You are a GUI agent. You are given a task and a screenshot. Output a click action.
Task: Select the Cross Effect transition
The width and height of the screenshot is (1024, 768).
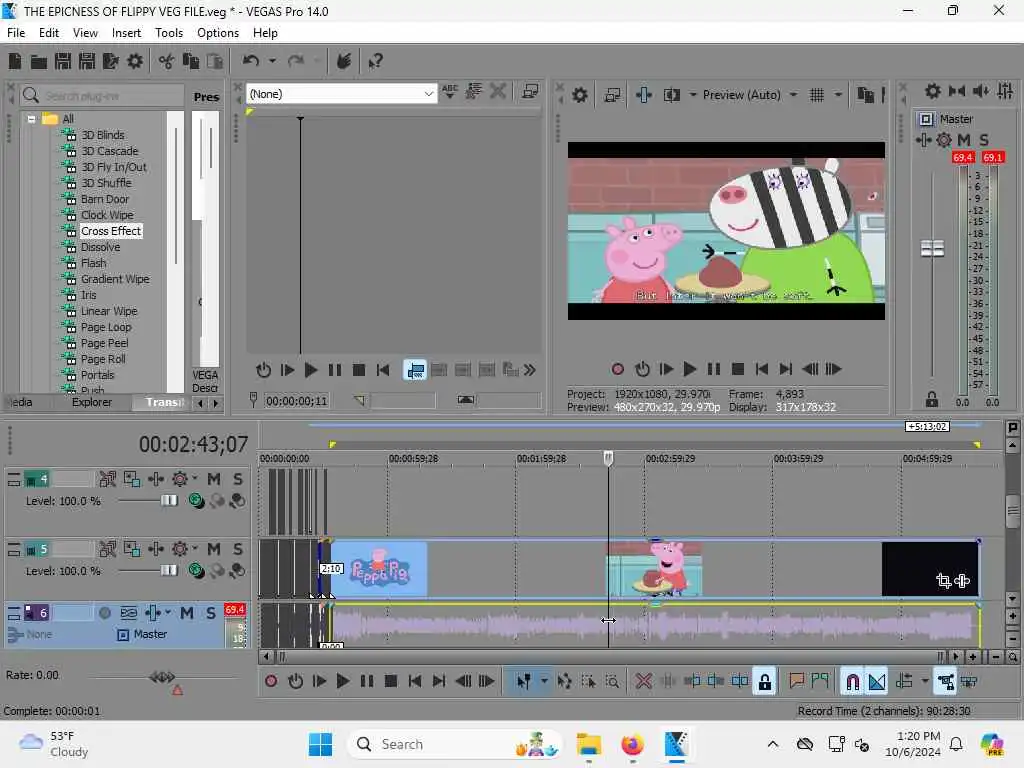pos(111,231)
